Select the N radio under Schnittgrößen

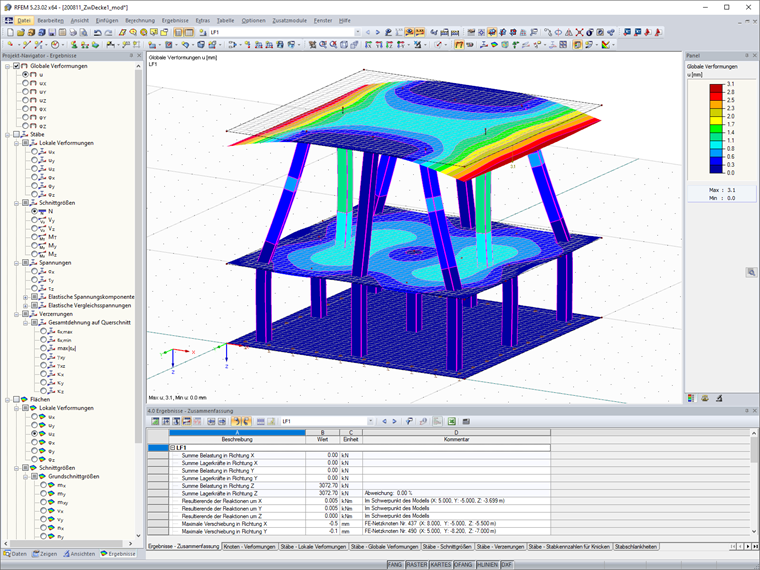click(x=34, y=211)
